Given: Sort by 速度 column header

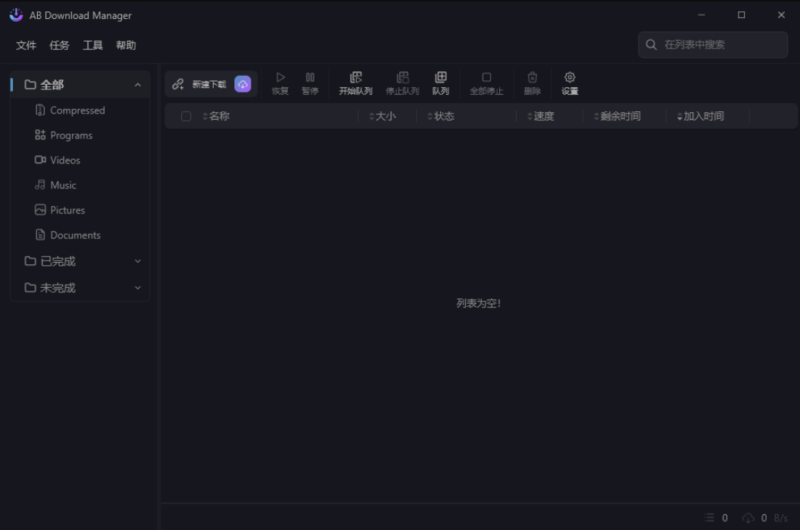Looking at the screenshot, I should 540,116.
